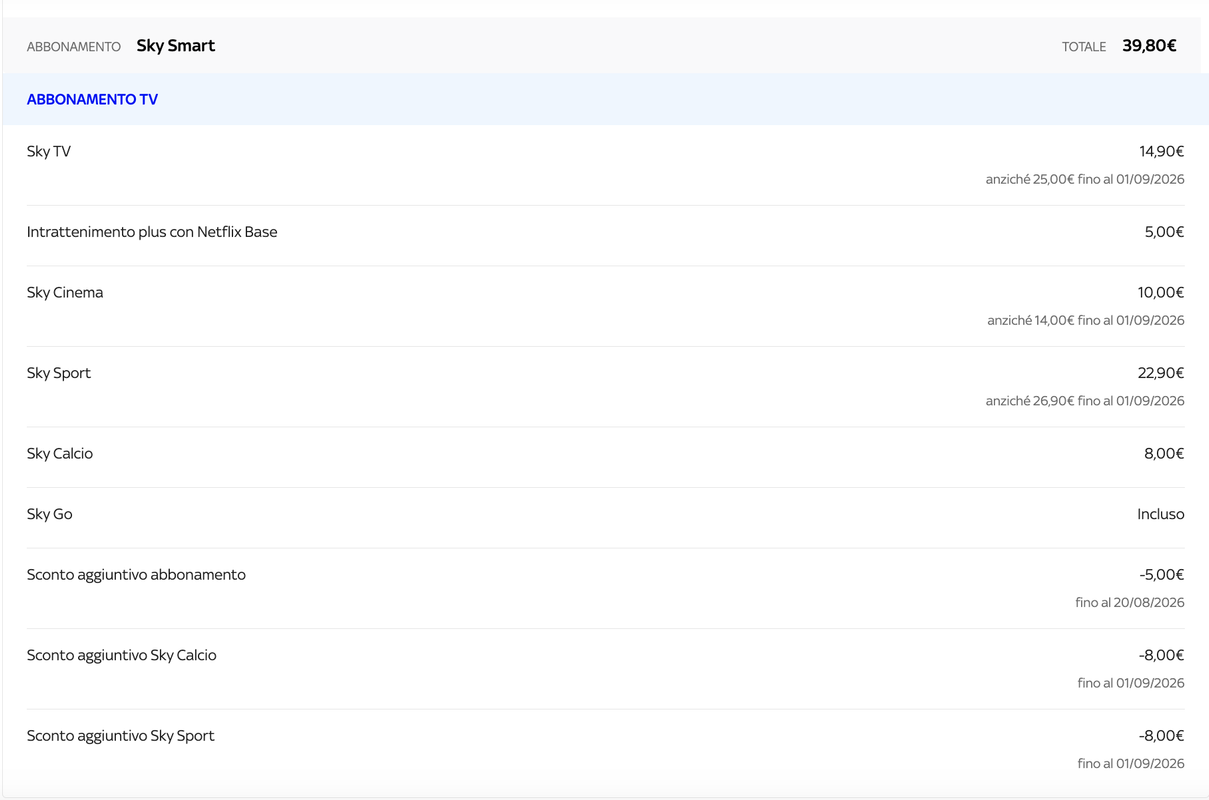
Task: Select the Sky Sport discount -8,00€
Action: [1161, 736]
